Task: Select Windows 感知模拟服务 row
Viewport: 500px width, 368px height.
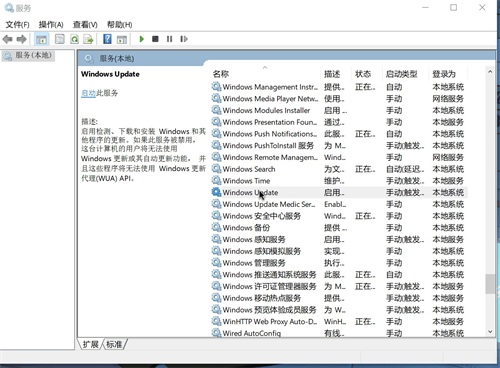Action: tap(338, 251)
